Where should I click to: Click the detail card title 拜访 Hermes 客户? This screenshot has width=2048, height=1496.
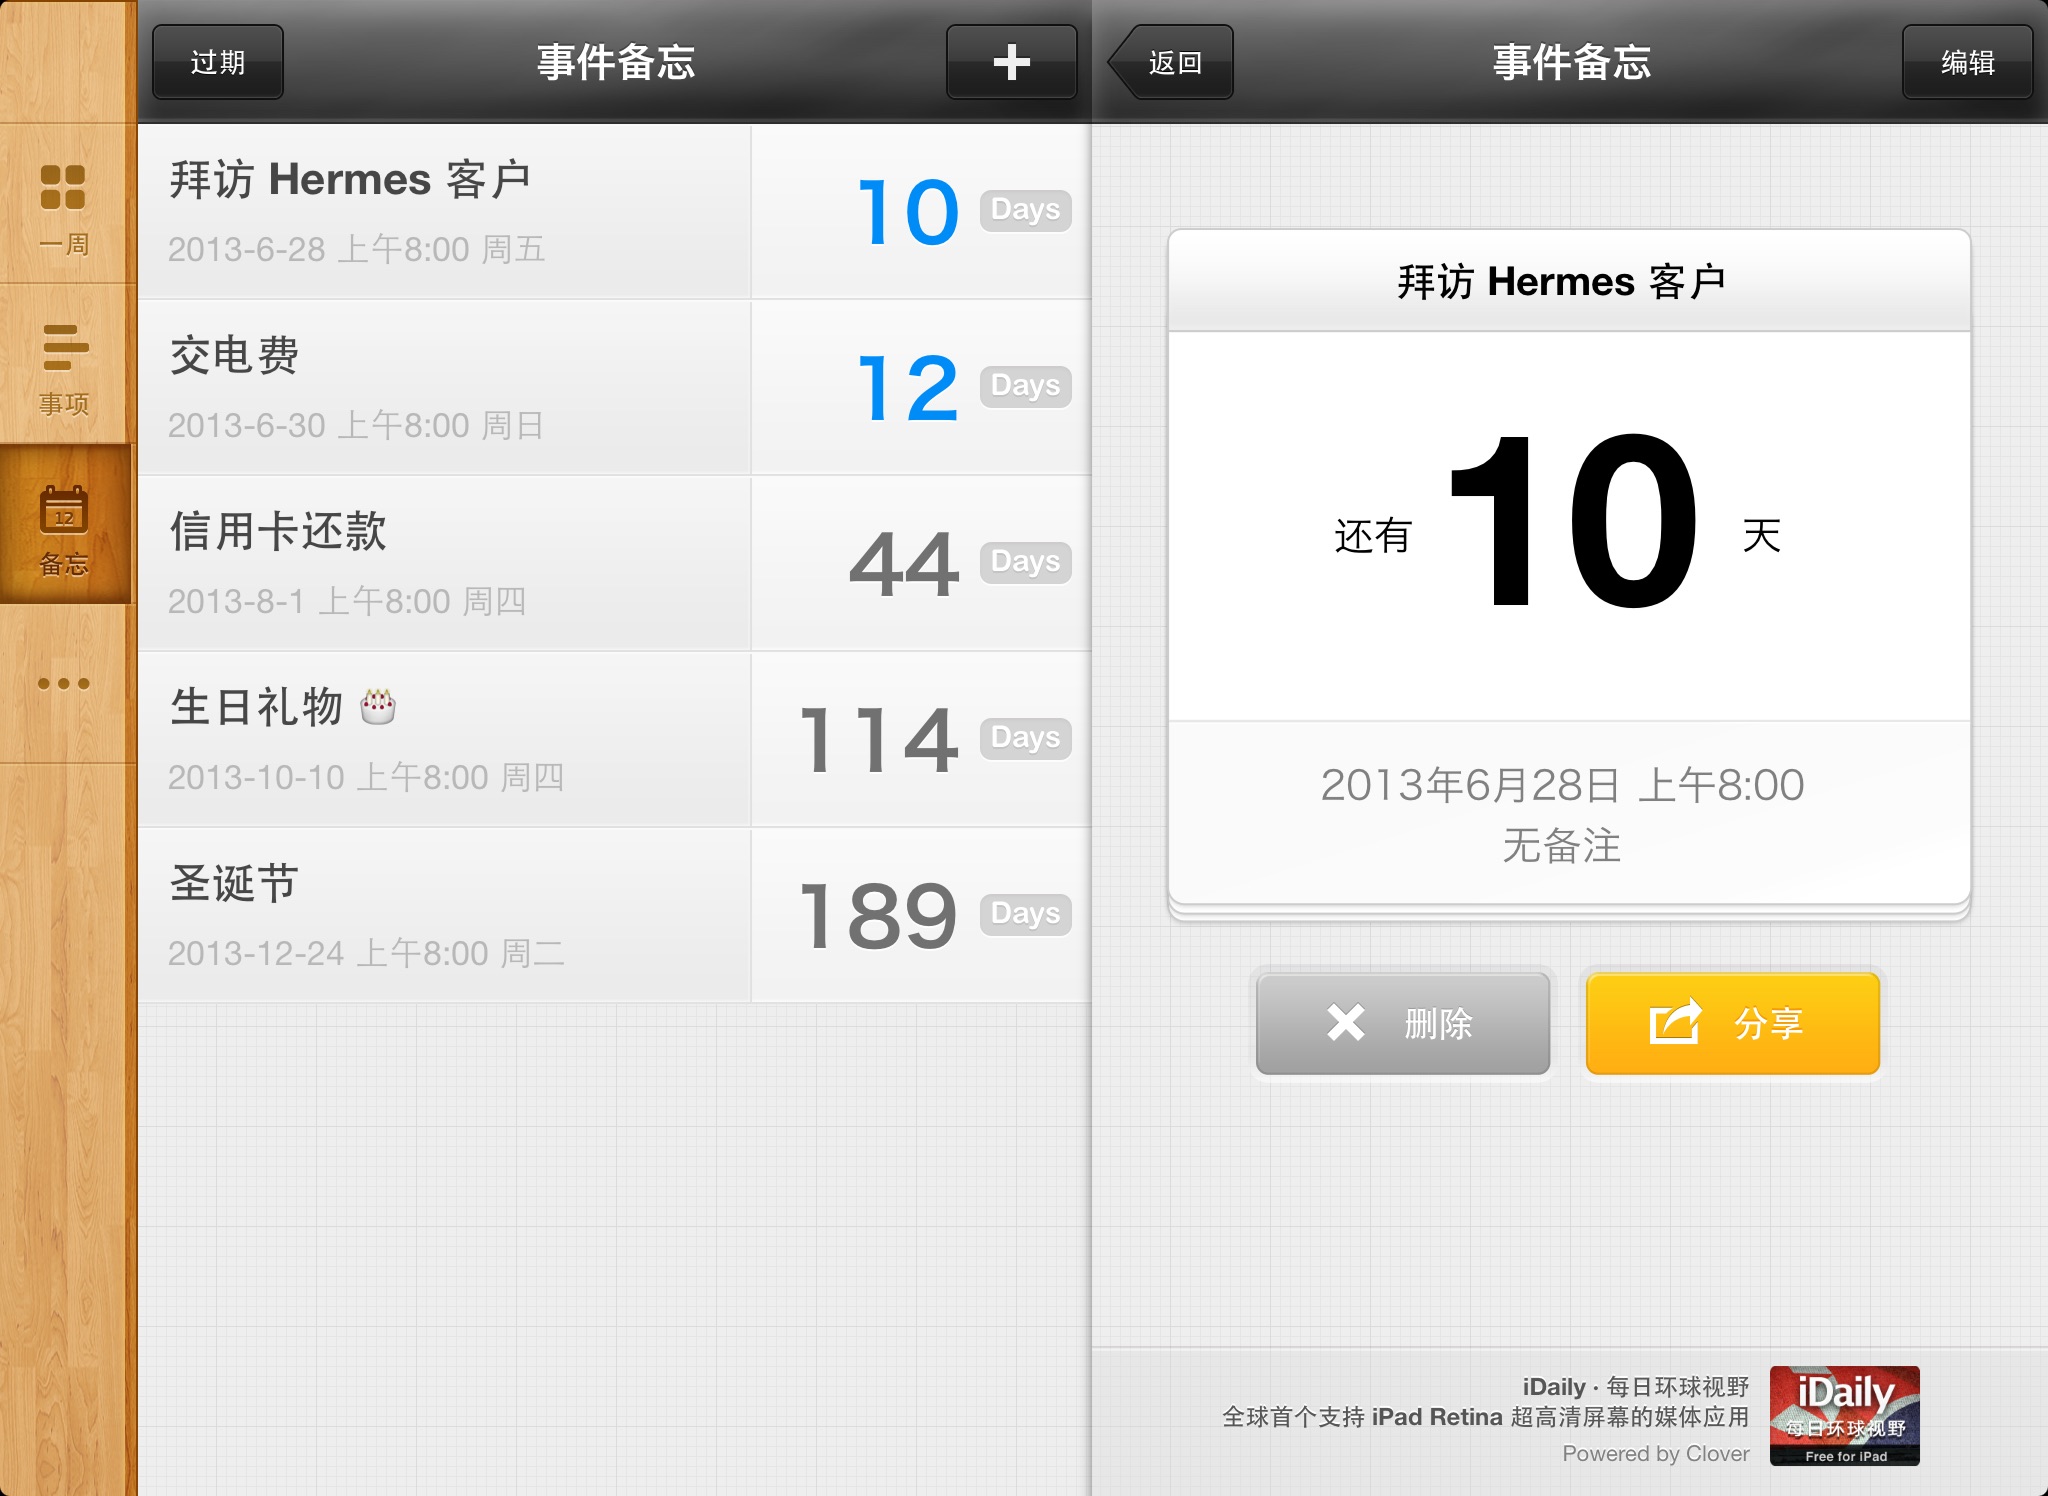tap(1562, 282)
